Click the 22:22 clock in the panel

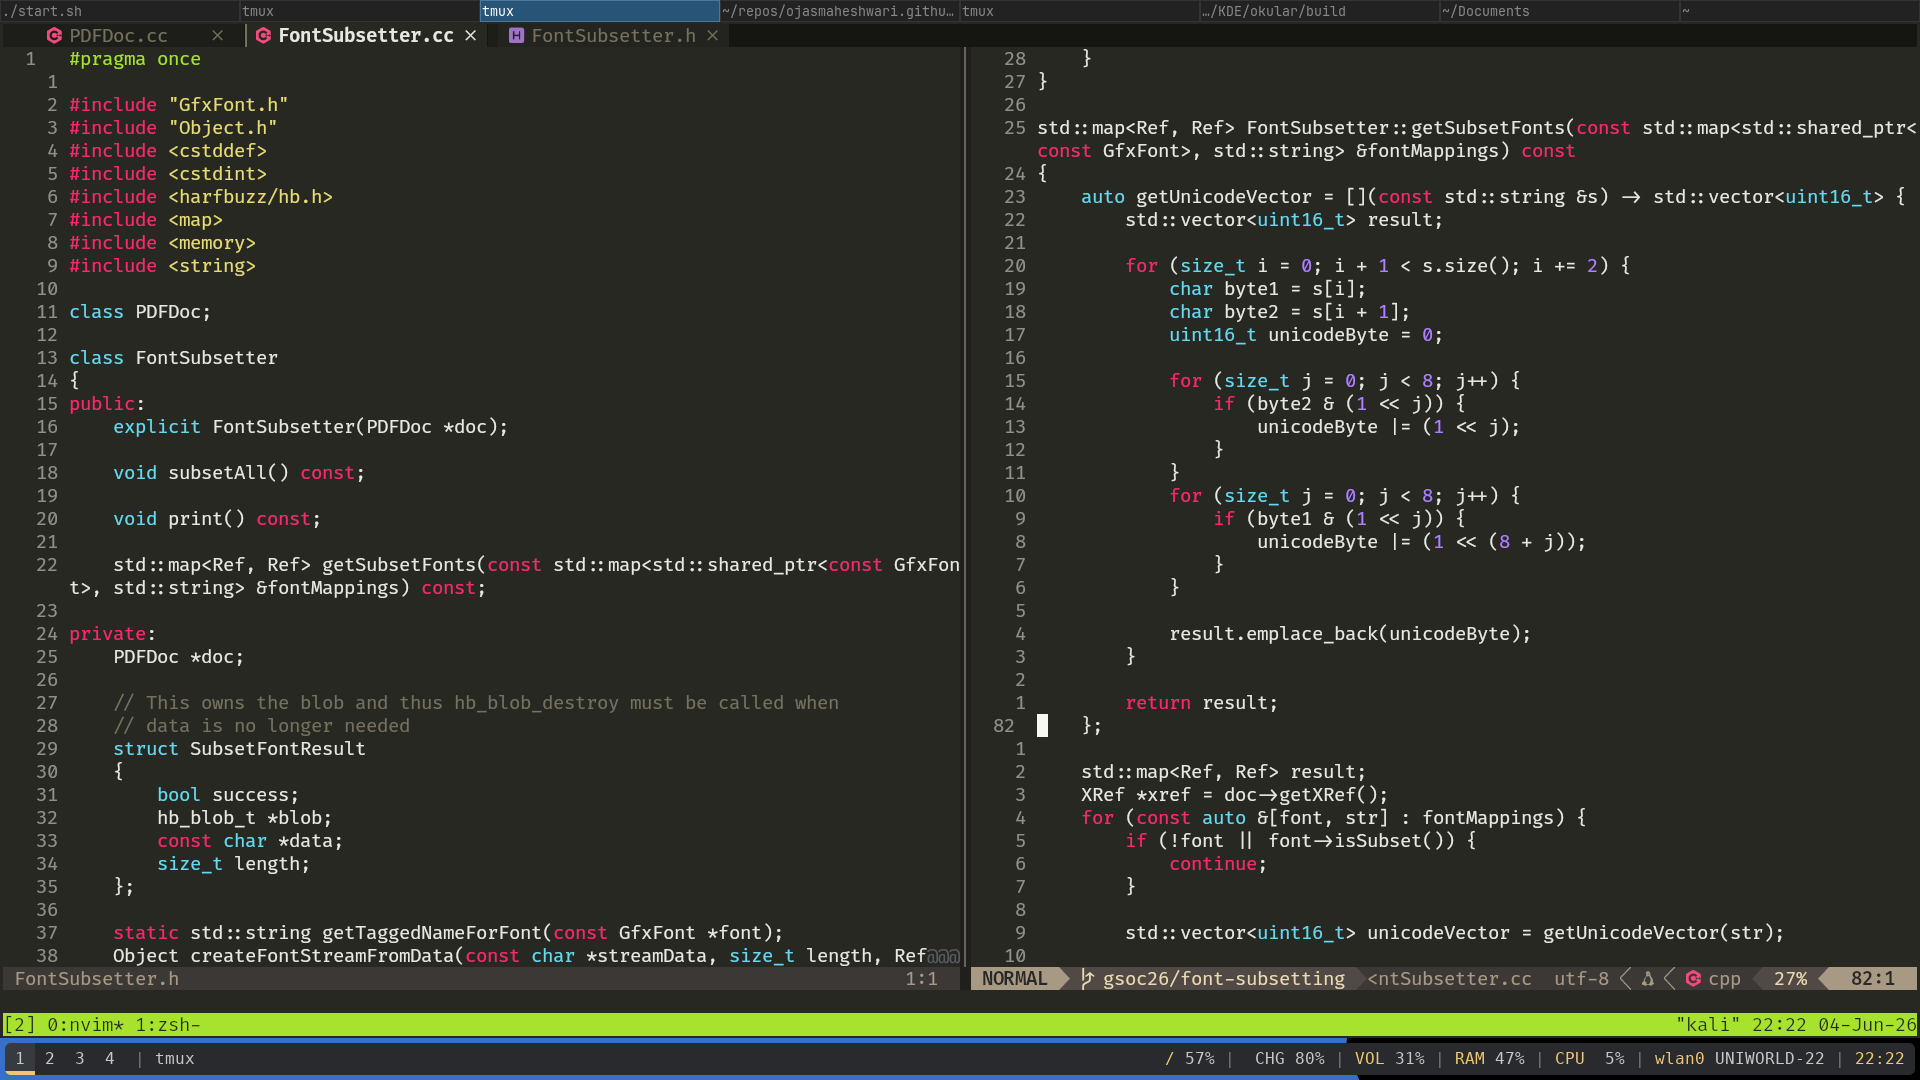(1879, 1058)
